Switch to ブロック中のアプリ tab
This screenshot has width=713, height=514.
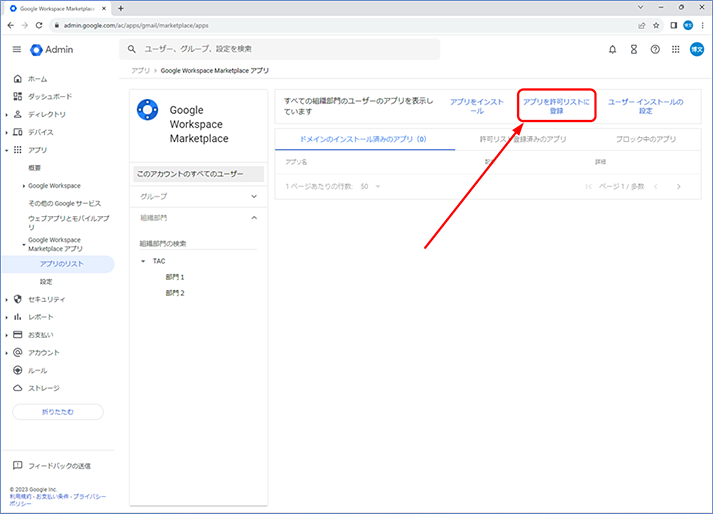click(x=646, y=139)
